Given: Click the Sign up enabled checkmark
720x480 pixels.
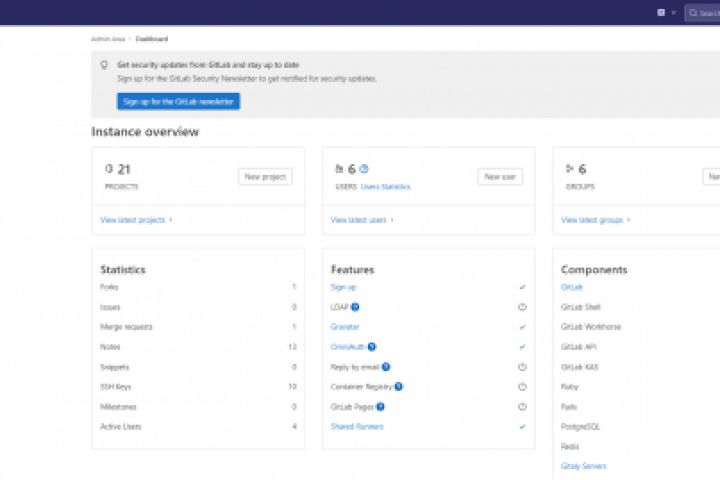Looking at the screenshot, I should 522,287.
